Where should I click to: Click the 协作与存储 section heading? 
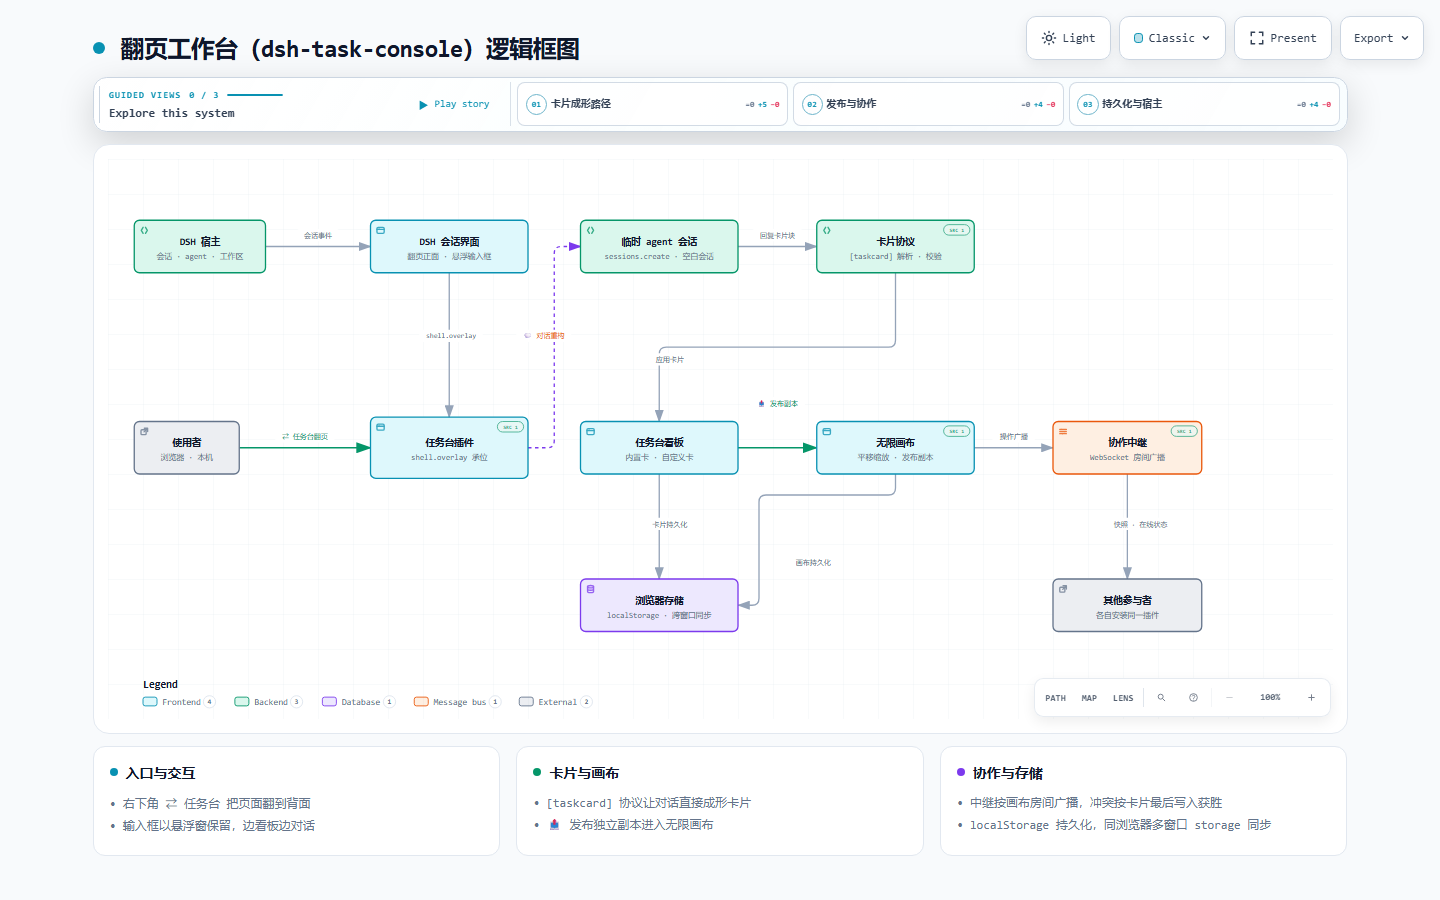click(x=1008, y=773)
